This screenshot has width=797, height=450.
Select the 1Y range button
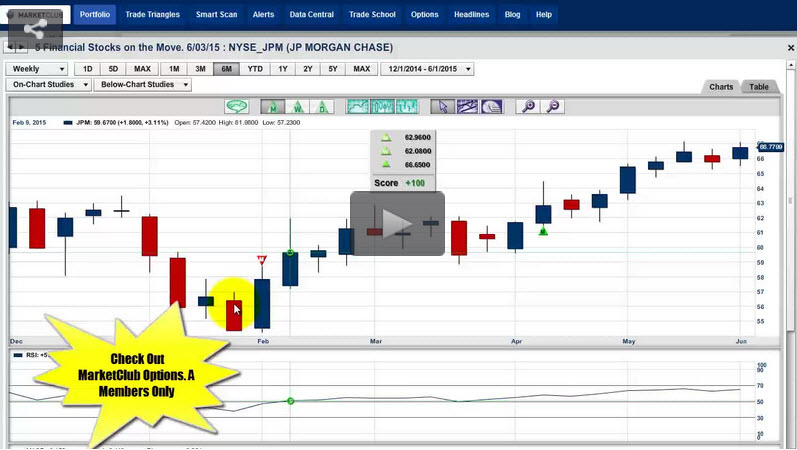pyautogui.click(x=283, y=69)
